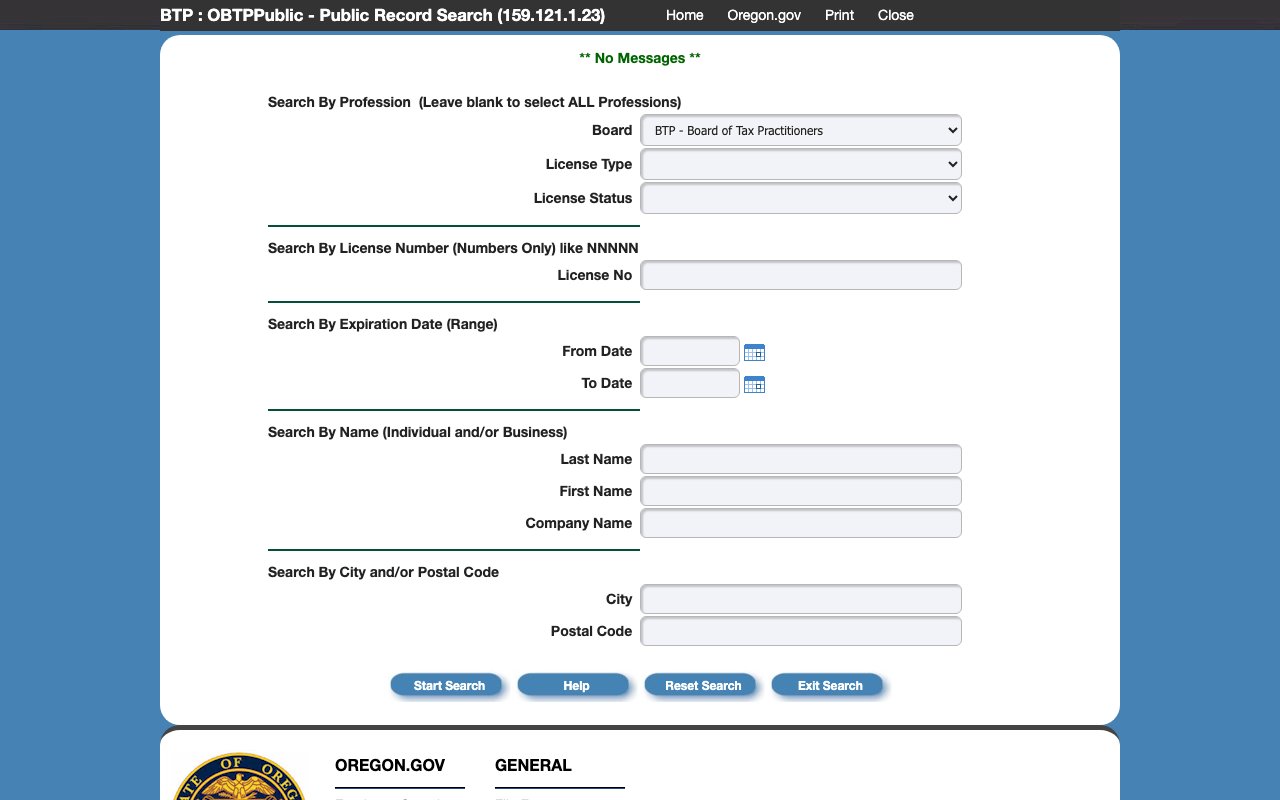Screen dimensions: 1280x800
Task: Open the From Date calendar picker
Action: [x=755, y=352]
